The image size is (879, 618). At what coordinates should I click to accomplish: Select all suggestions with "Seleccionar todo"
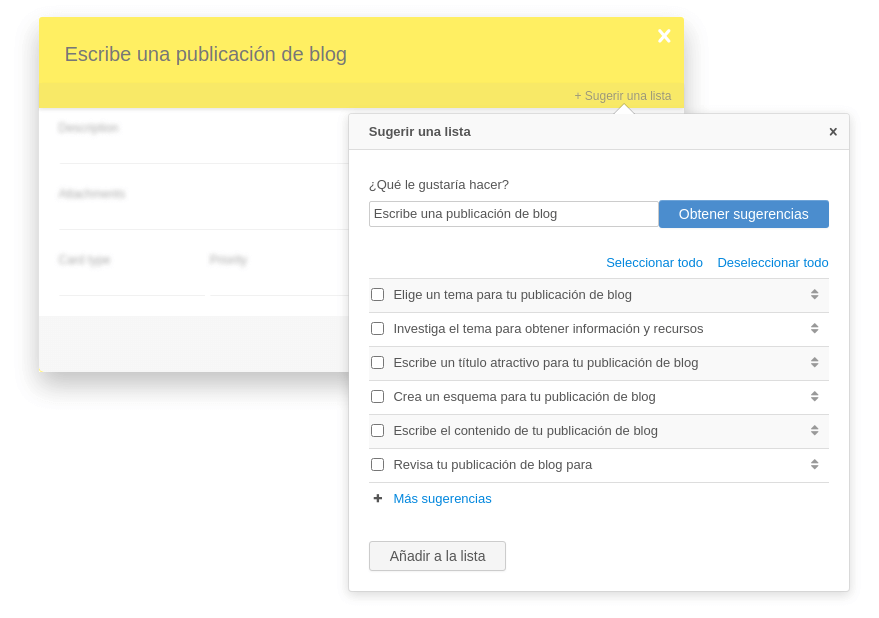point(654,262)
